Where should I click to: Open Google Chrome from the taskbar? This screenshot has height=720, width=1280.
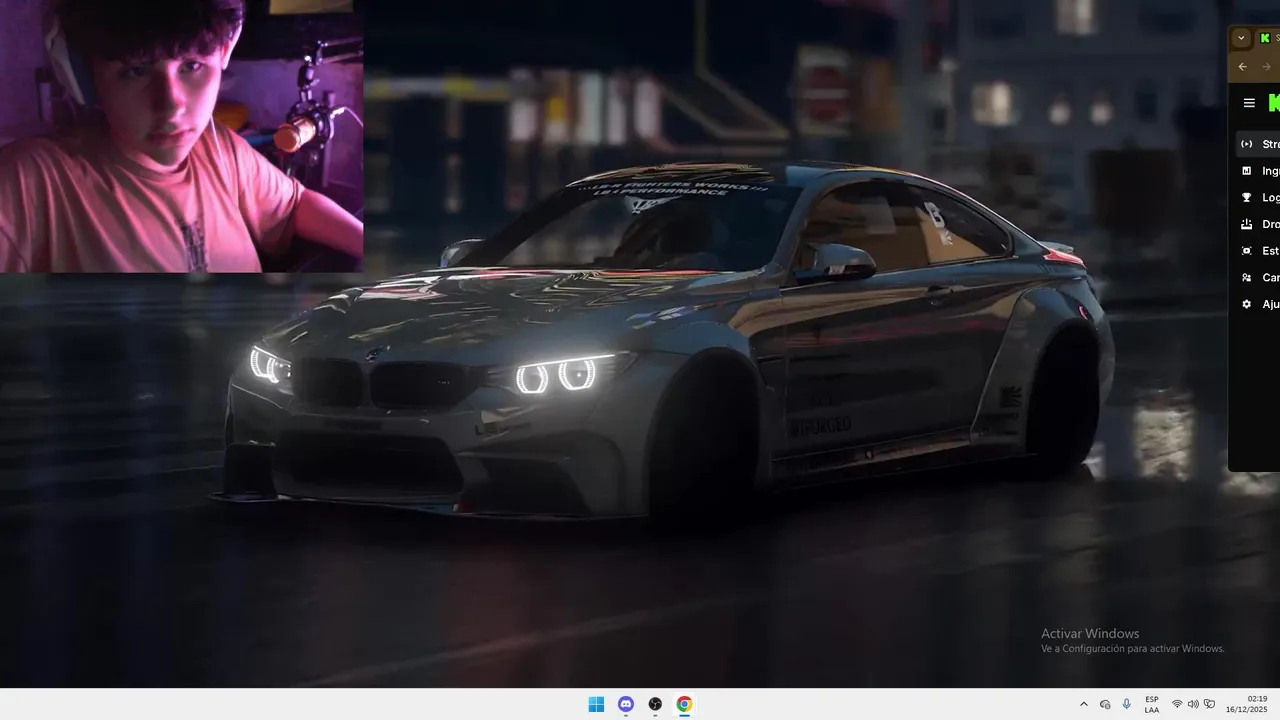click(684, 704)
